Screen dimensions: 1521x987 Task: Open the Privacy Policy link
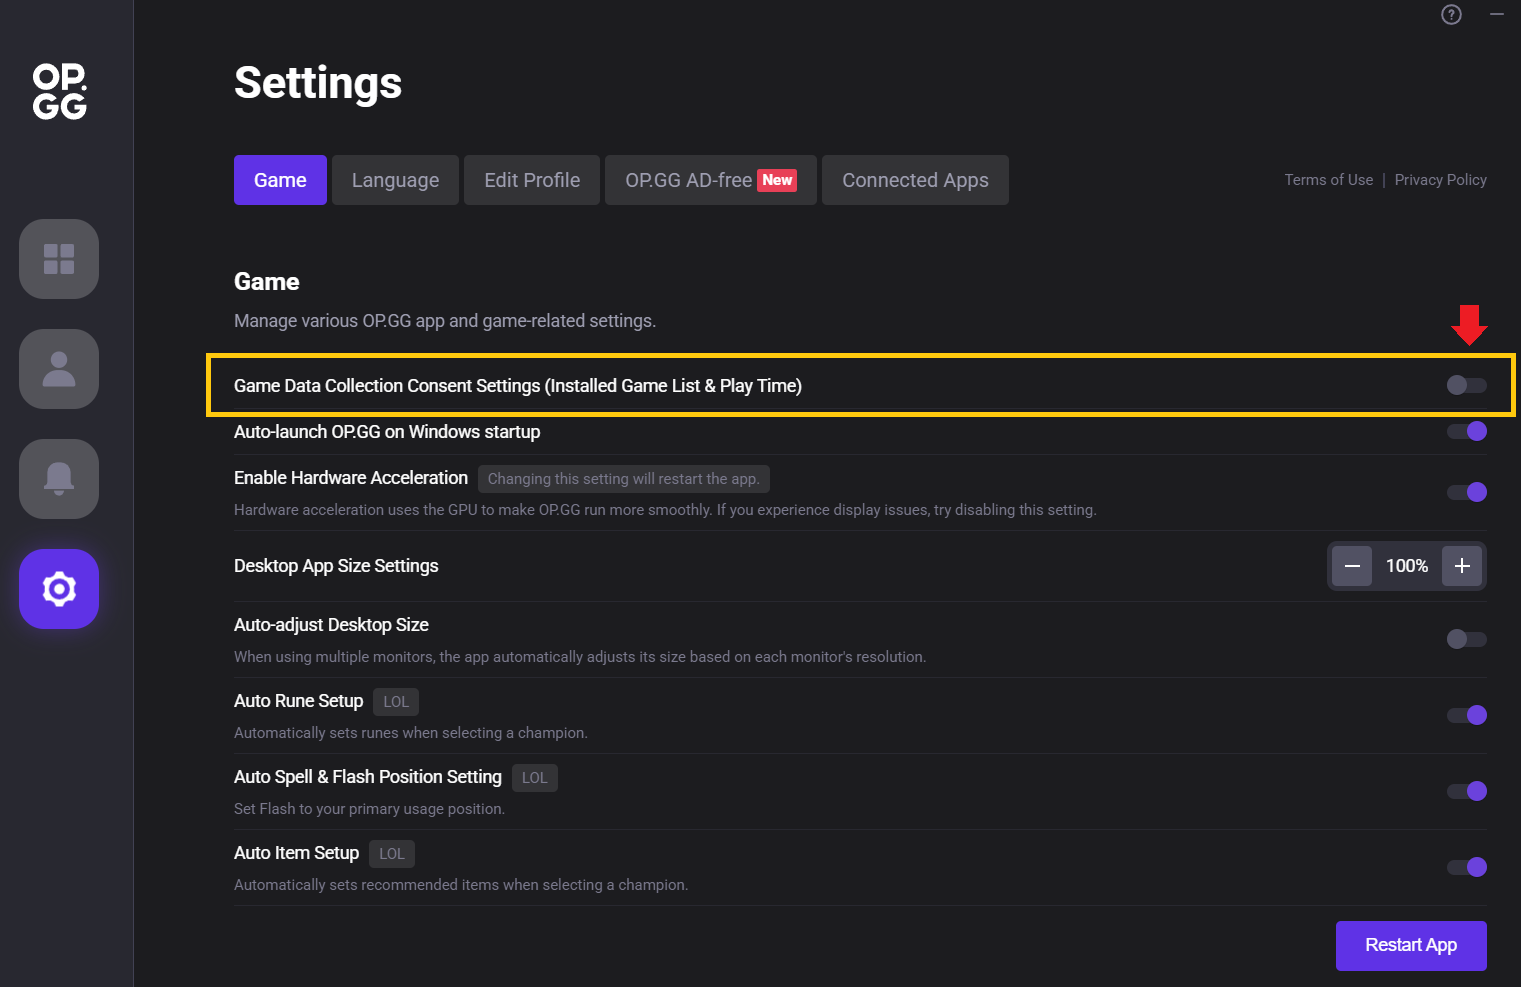[x=1440, y=180]
